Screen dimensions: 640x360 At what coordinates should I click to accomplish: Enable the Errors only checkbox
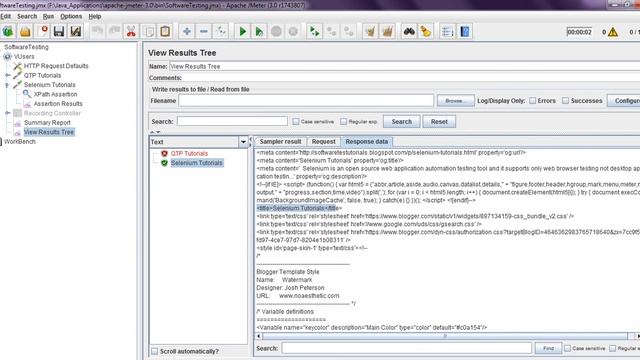click(x=533, y=100)
